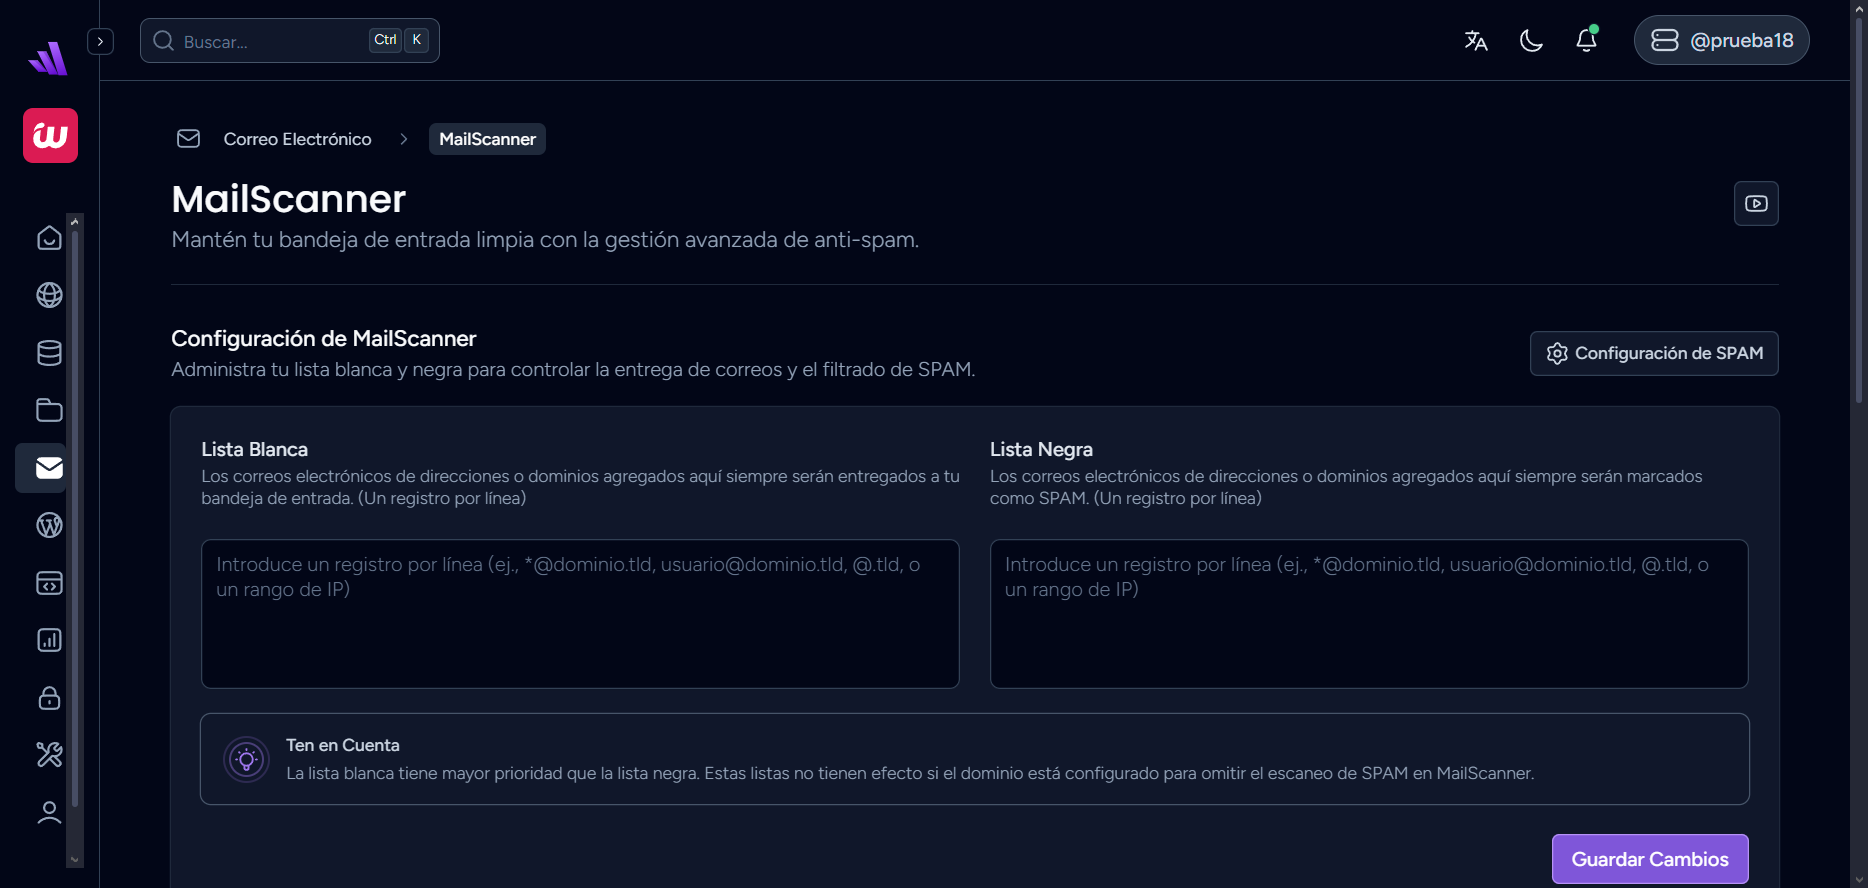Open the security lock icon in sidebar

pyautogui.click(x=49, y=698)
